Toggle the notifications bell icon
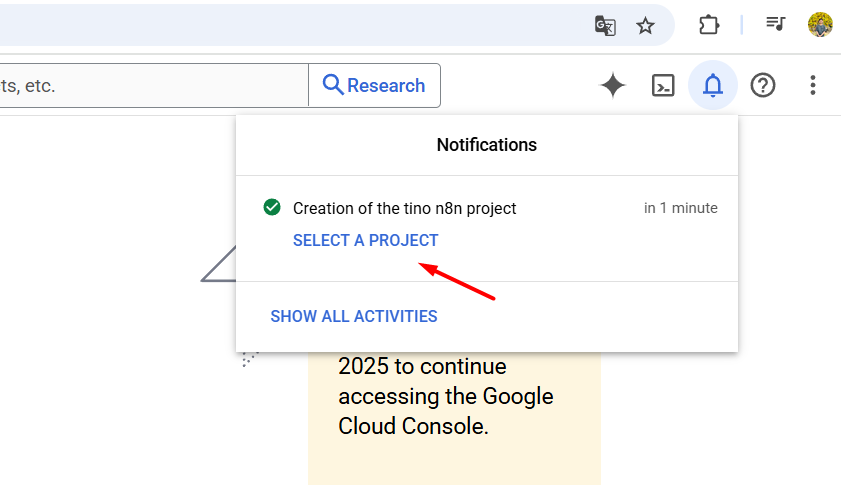The height and width of the screenshot is (485, 841). point(713,85)
